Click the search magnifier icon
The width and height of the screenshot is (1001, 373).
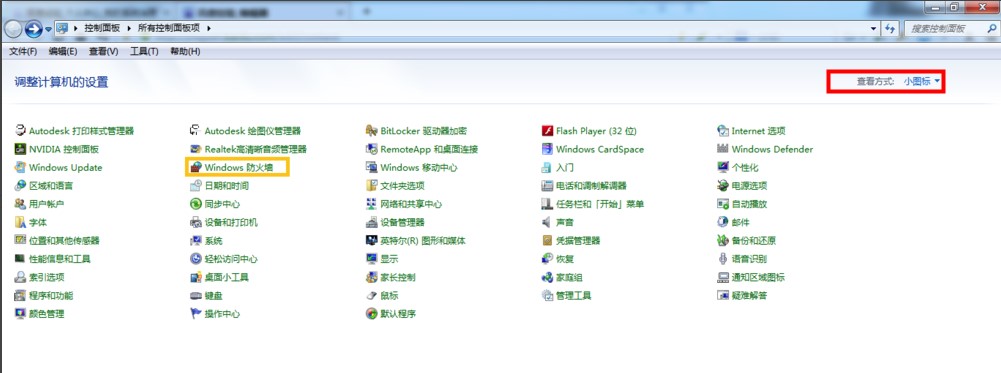pyautogui.click(x=991, y=29)
